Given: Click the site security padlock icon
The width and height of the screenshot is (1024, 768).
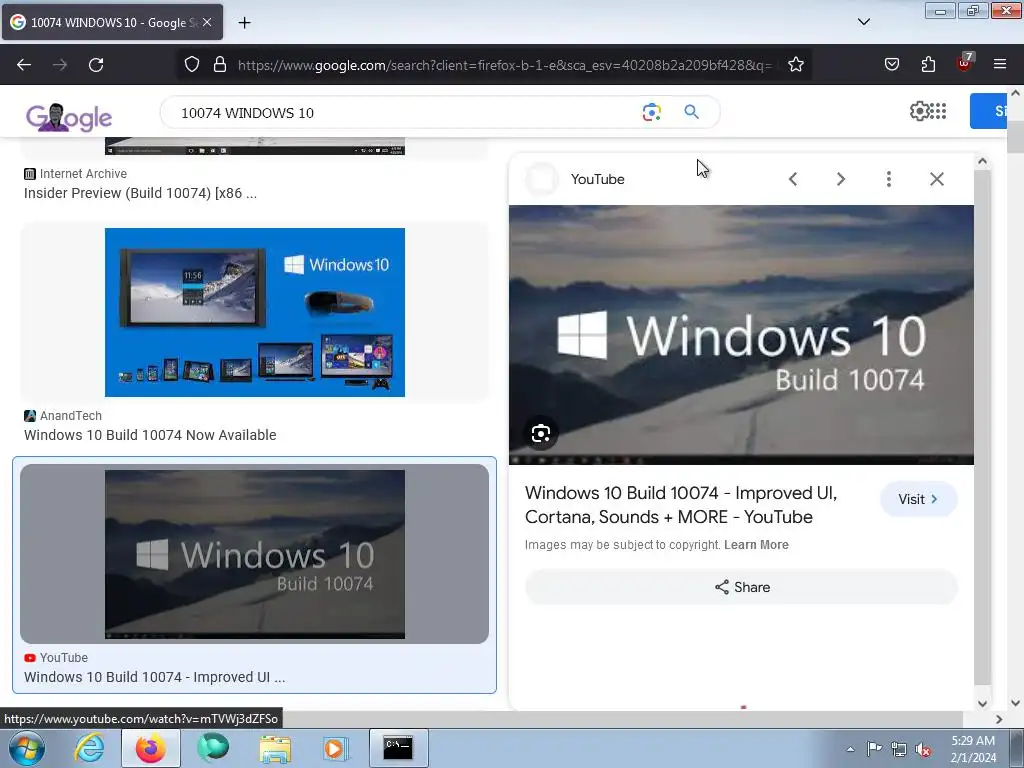Looking at the screenshot, I should pos(220,65).
